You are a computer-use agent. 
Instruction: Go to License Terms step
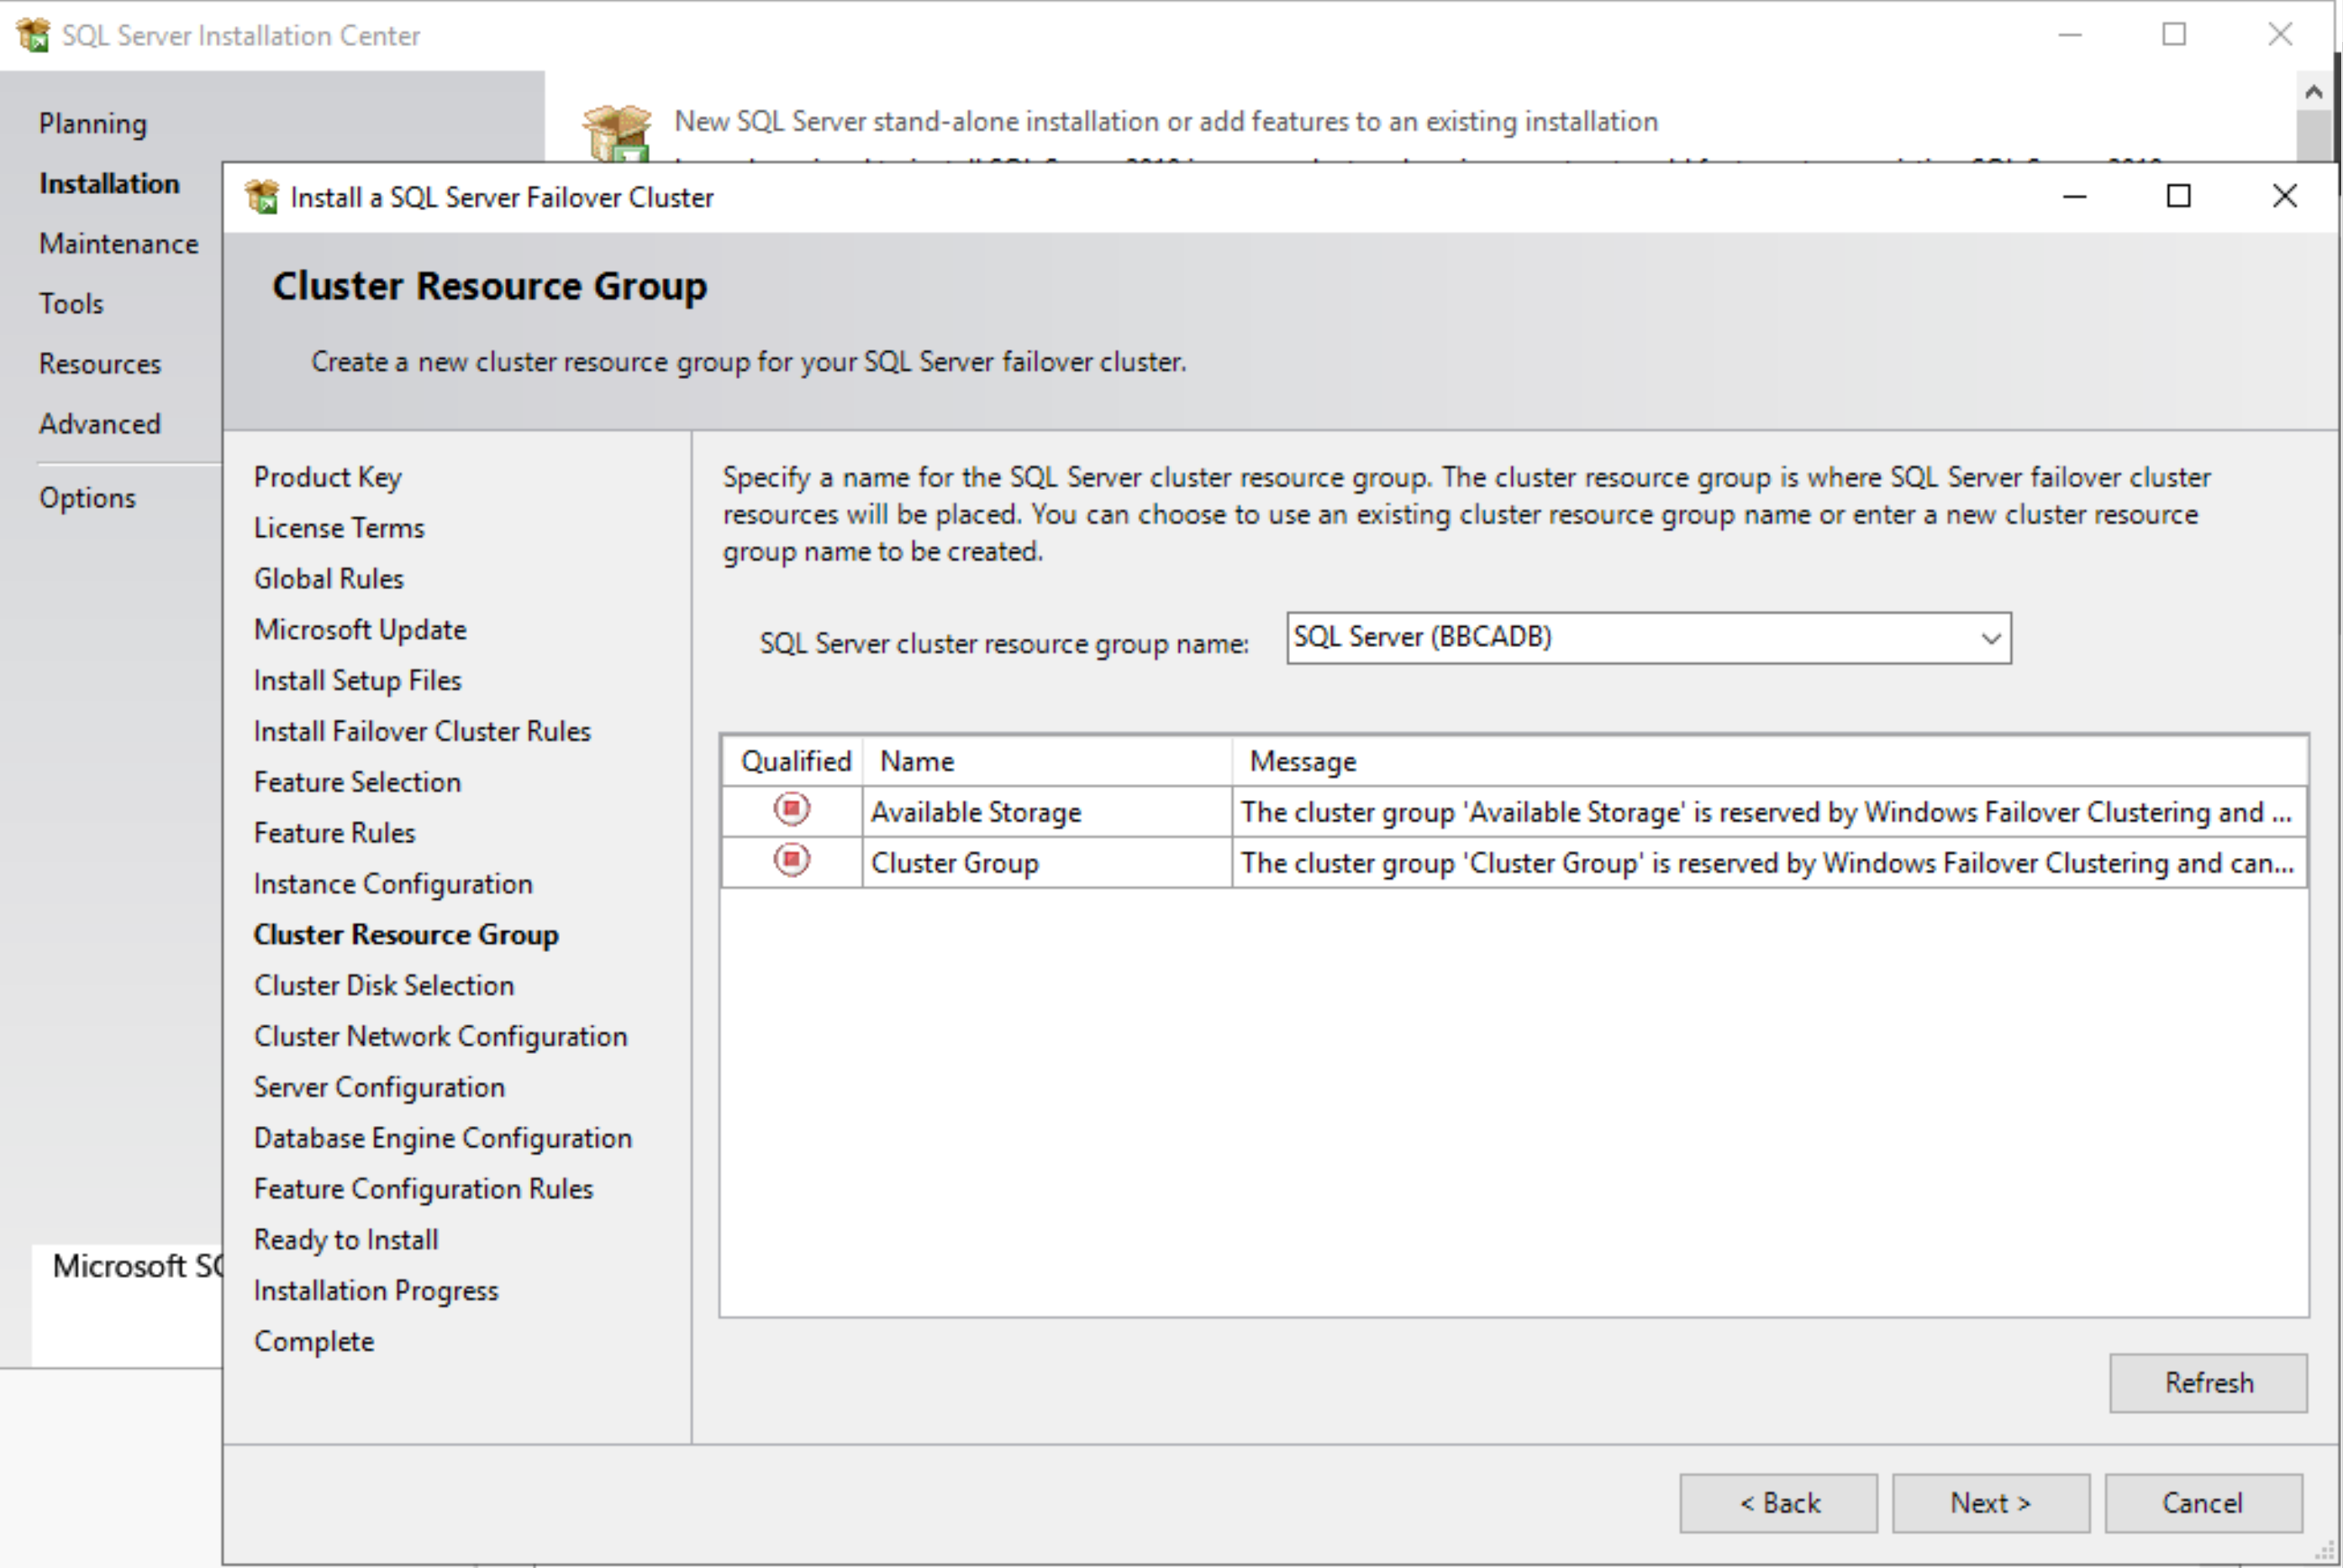339,528
